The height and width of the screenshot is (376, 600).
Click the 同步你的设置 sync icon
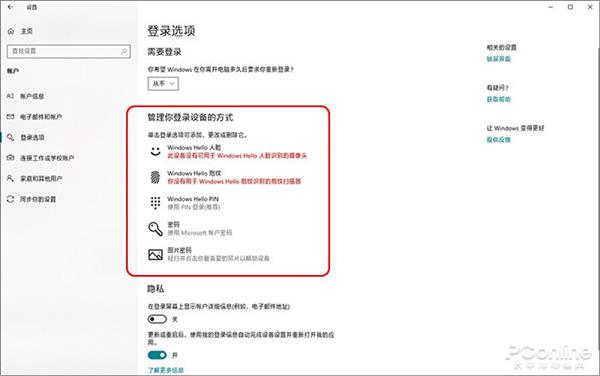[x=10, y=199]
